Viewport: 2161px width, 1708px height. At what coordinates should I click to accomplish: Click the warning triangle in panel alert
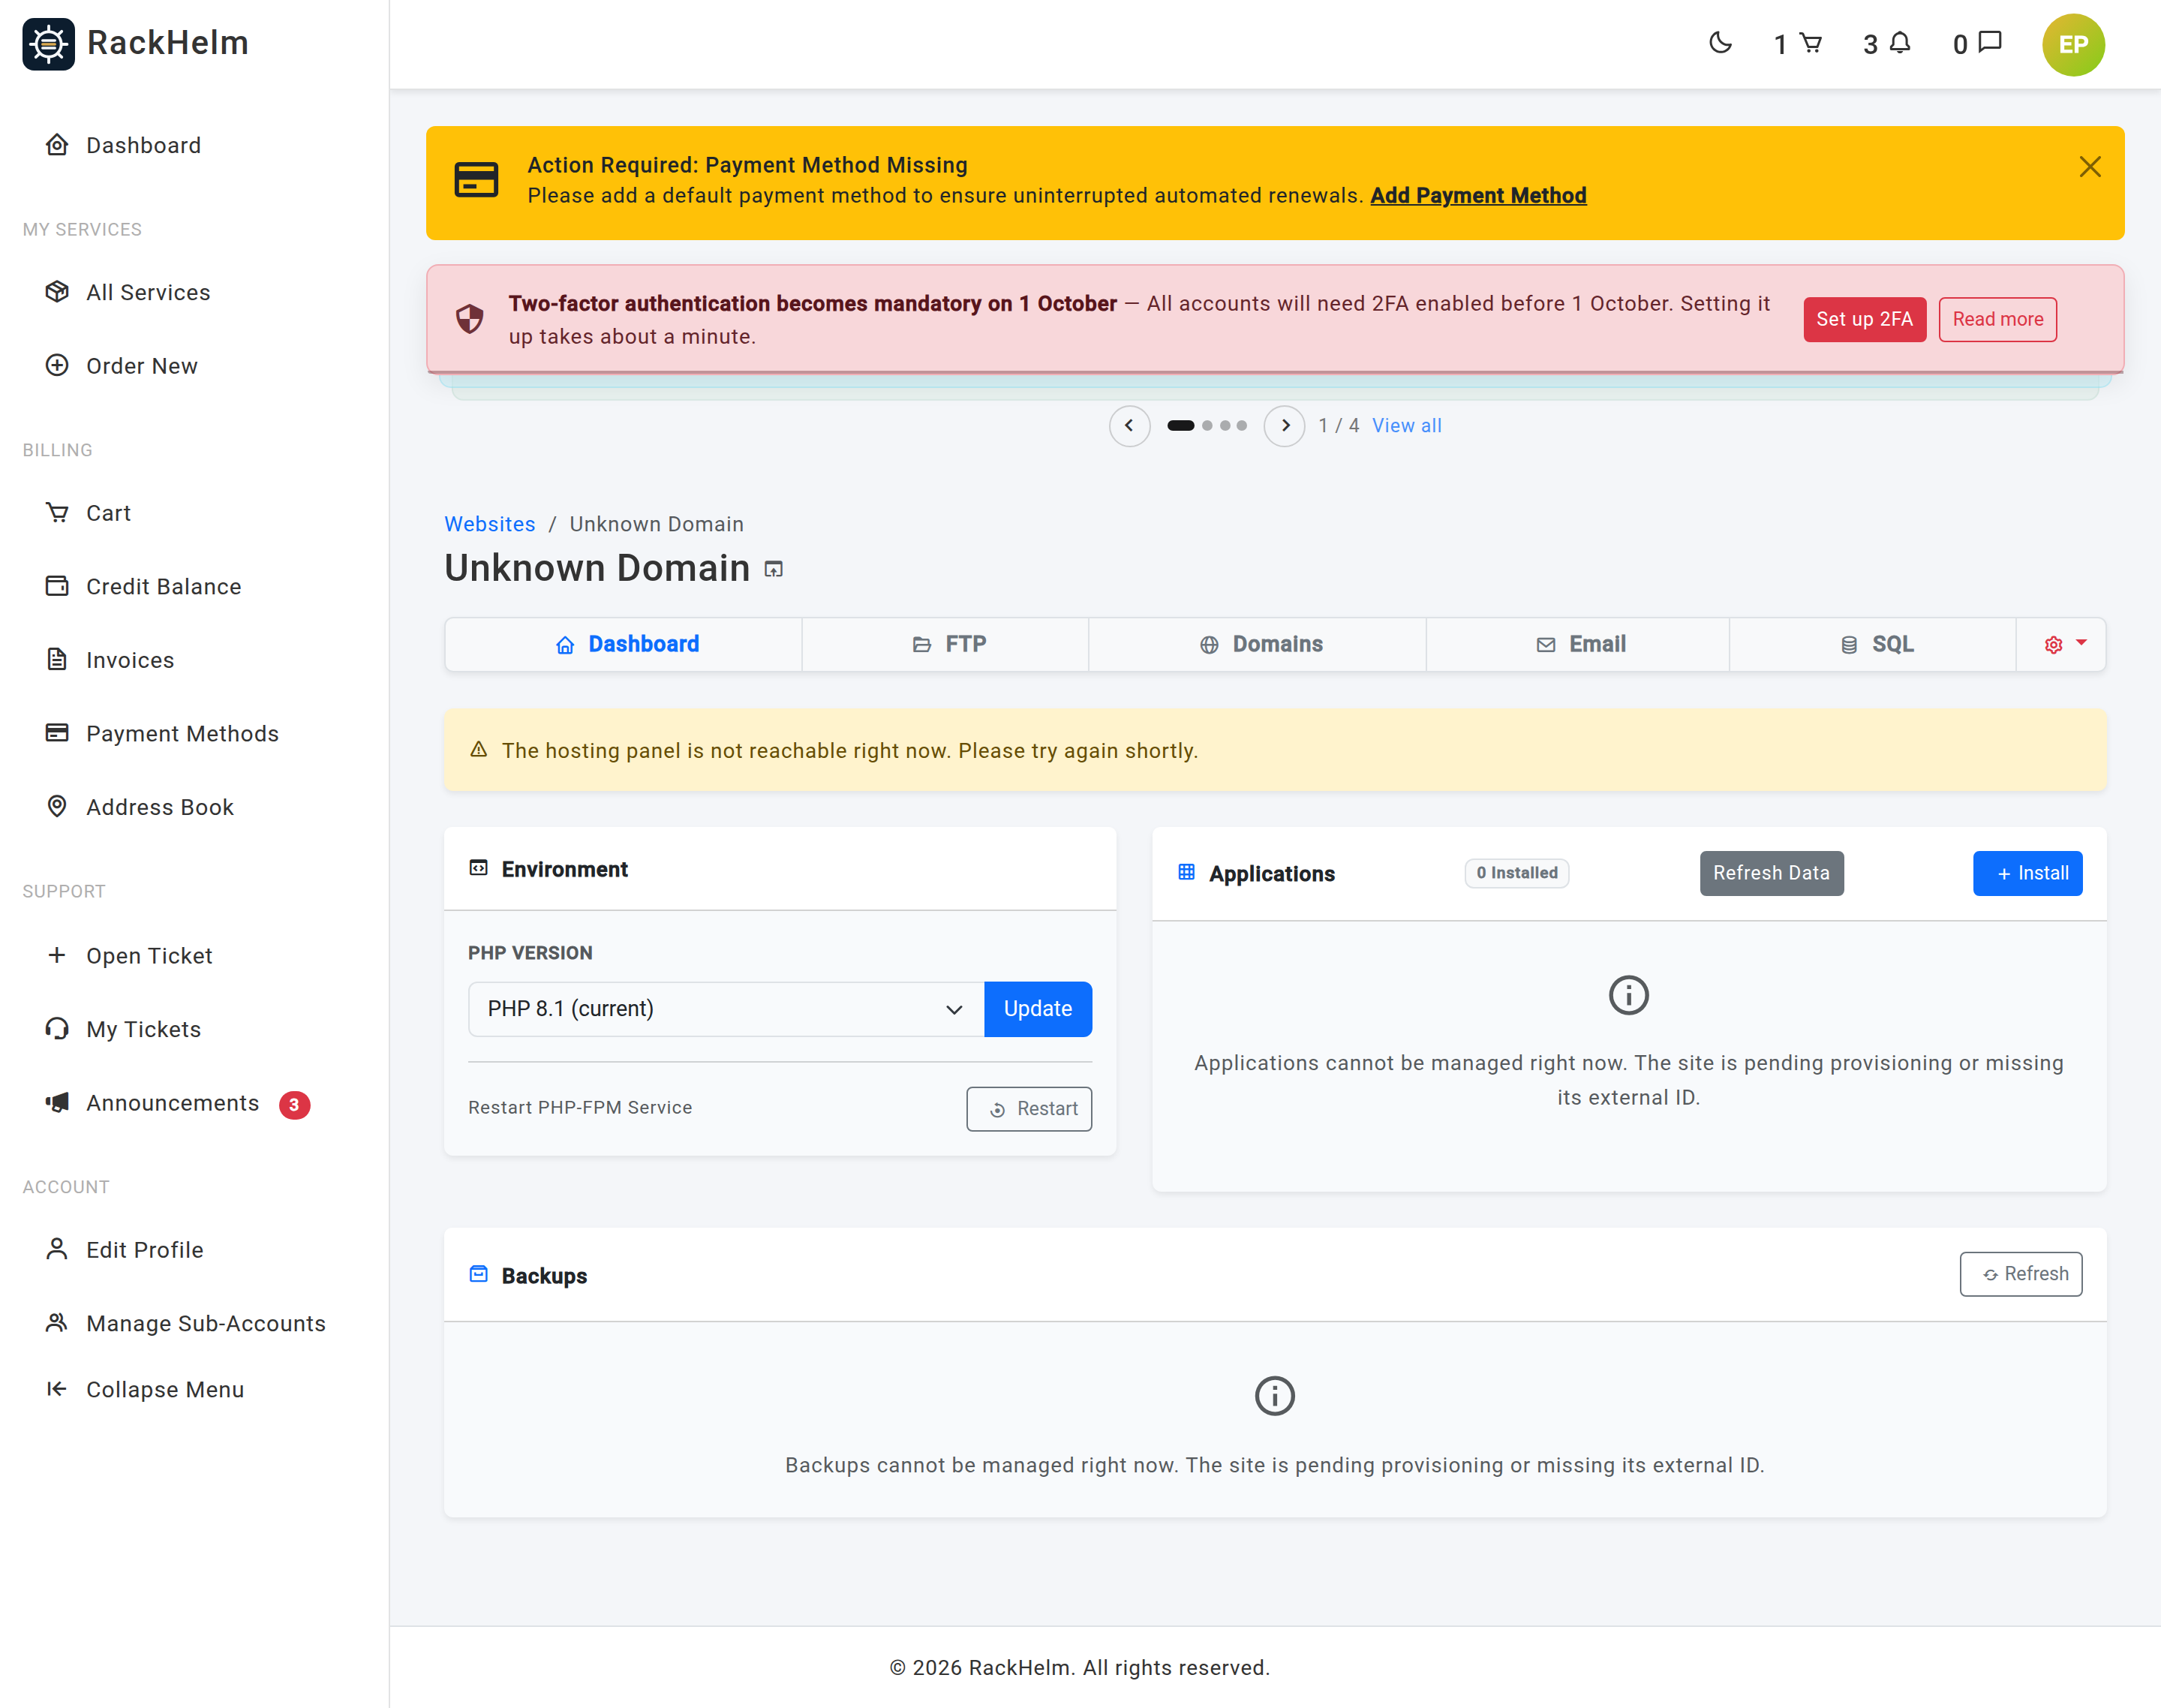coord(479,750)
